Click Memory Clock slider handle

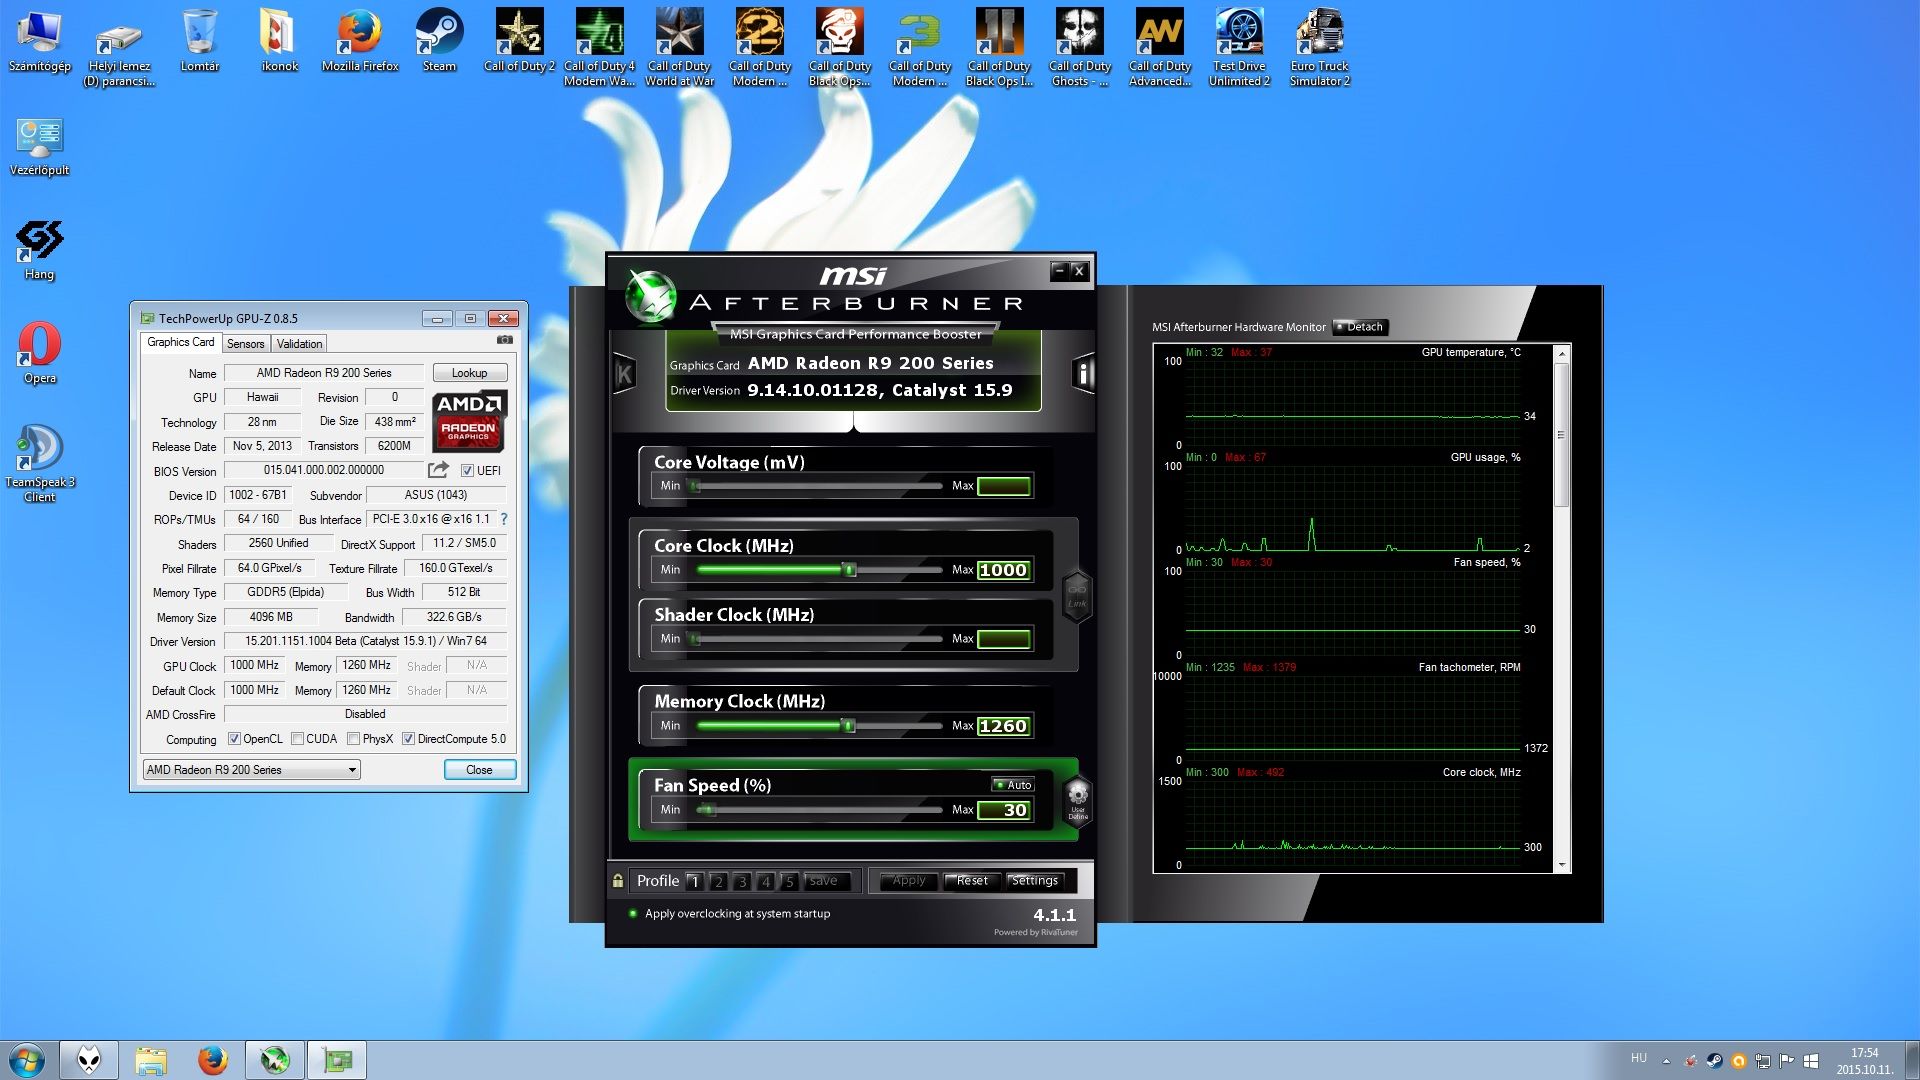point(849,726)
